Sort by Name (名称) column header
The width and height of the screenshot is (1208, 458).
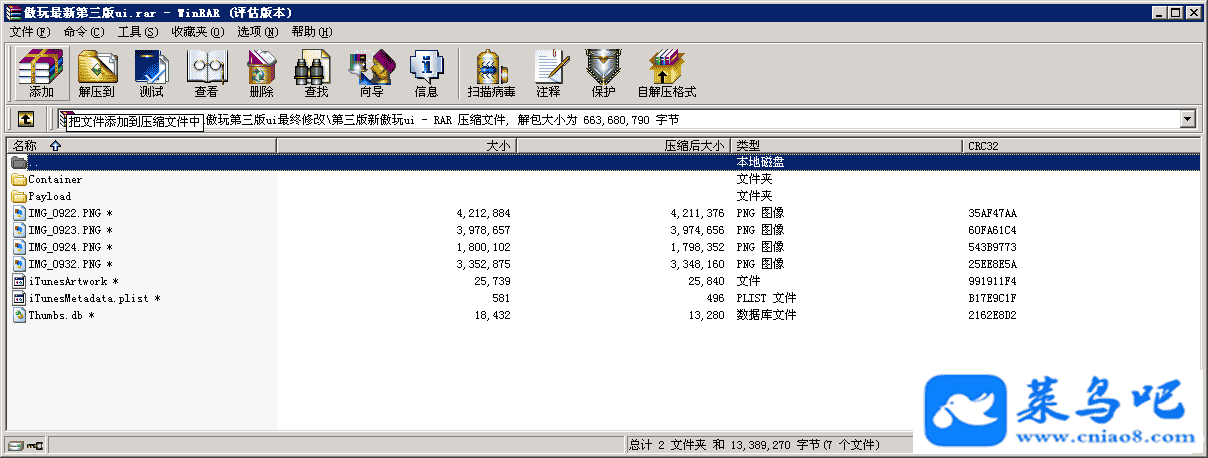[141, 146]
